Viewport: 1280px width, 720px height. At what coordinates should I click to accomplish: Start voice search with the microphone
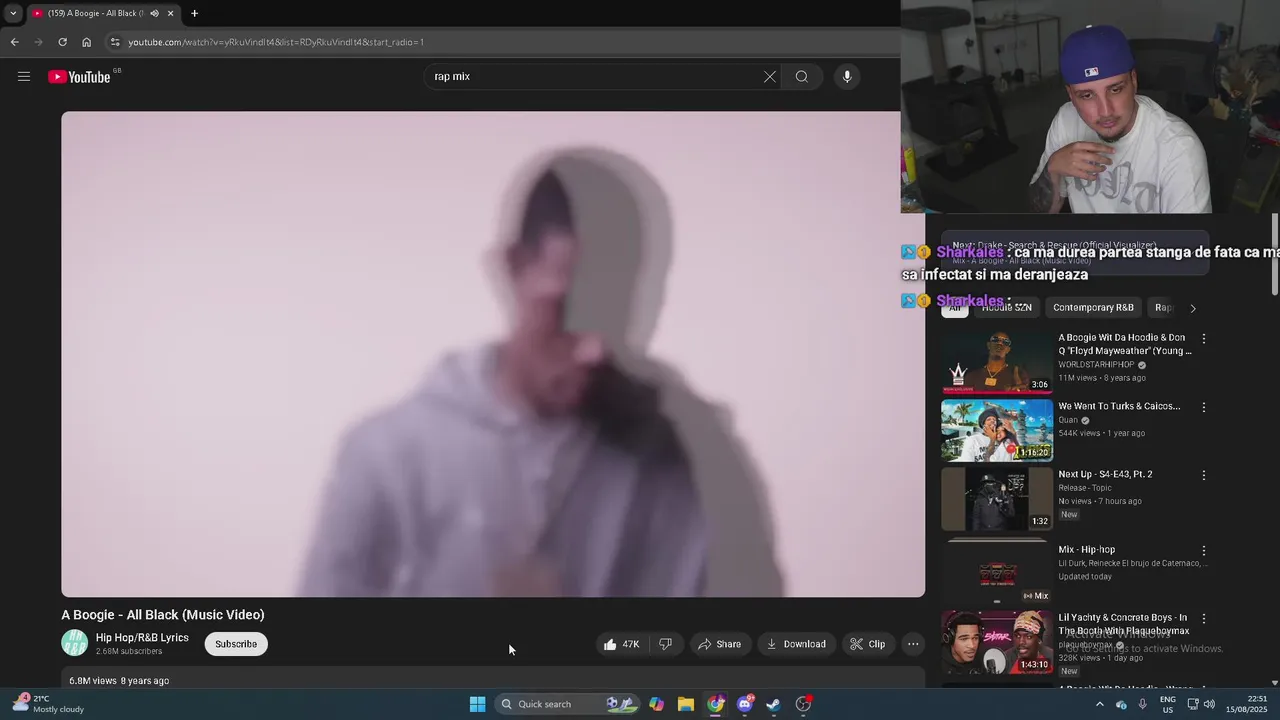[x=847, y=77]
